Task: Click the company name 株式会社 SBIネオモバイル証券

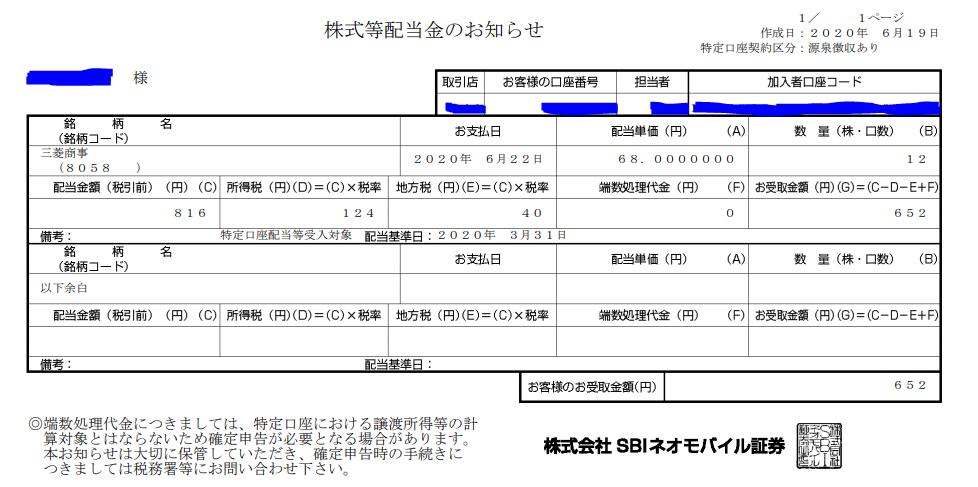Action: [x=664, y=446]
